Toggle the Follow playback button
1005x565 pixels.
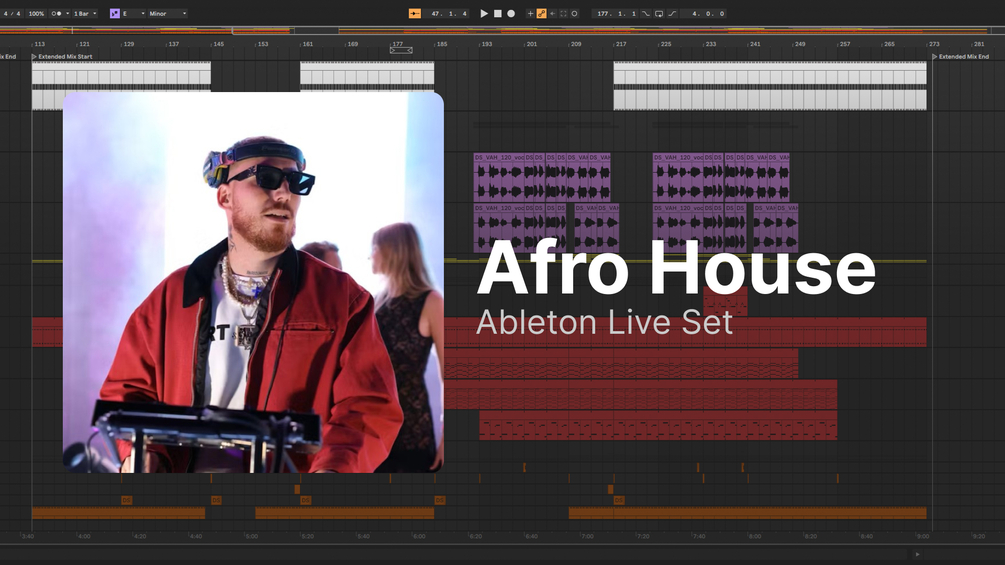[415, 13]
